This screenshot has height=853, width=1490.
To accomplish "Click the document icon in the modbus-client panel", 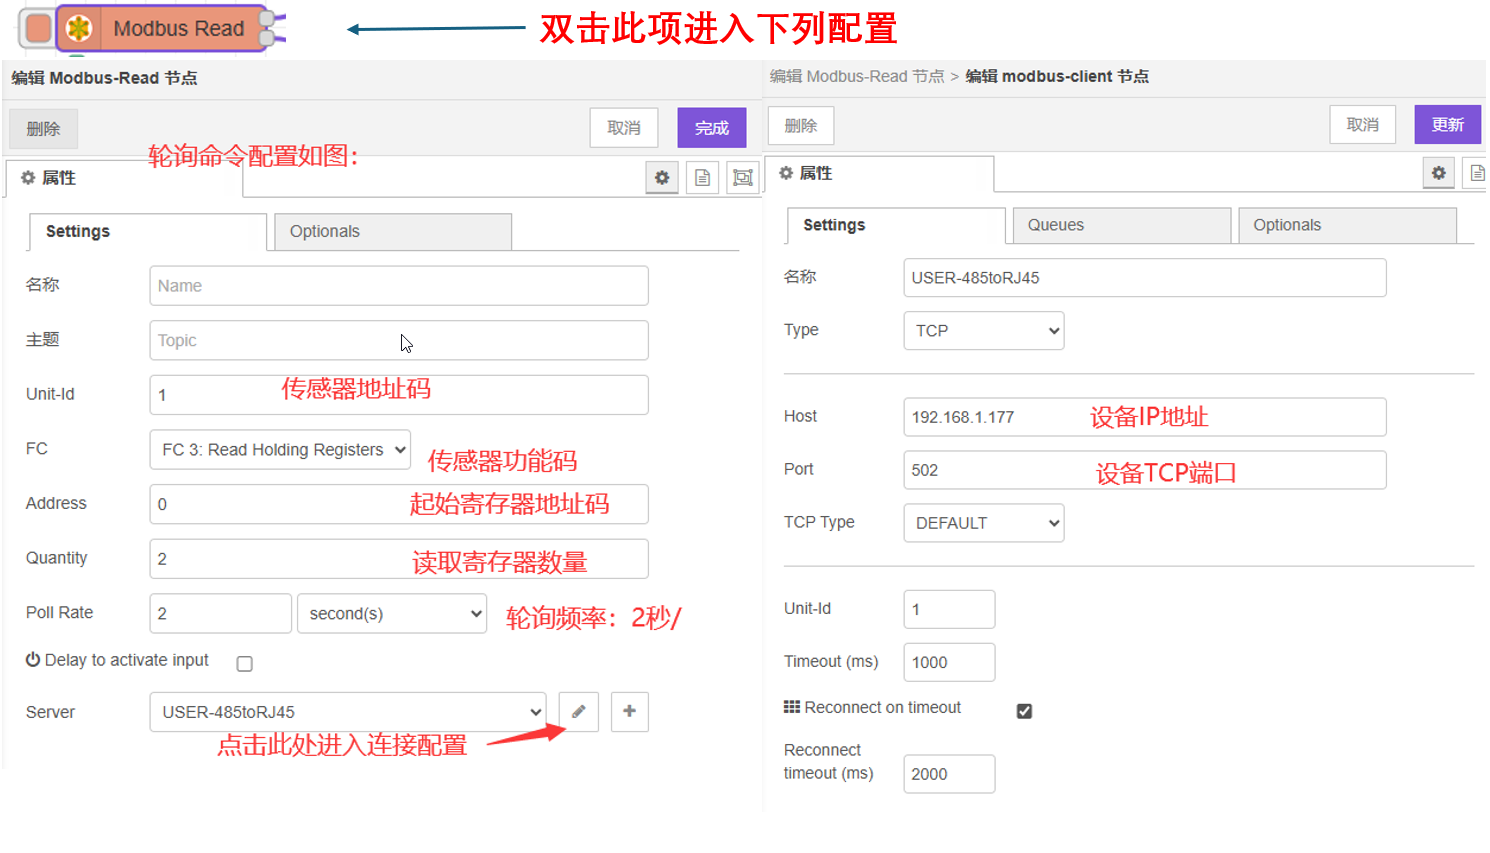I will click(x=1476, y=173).
